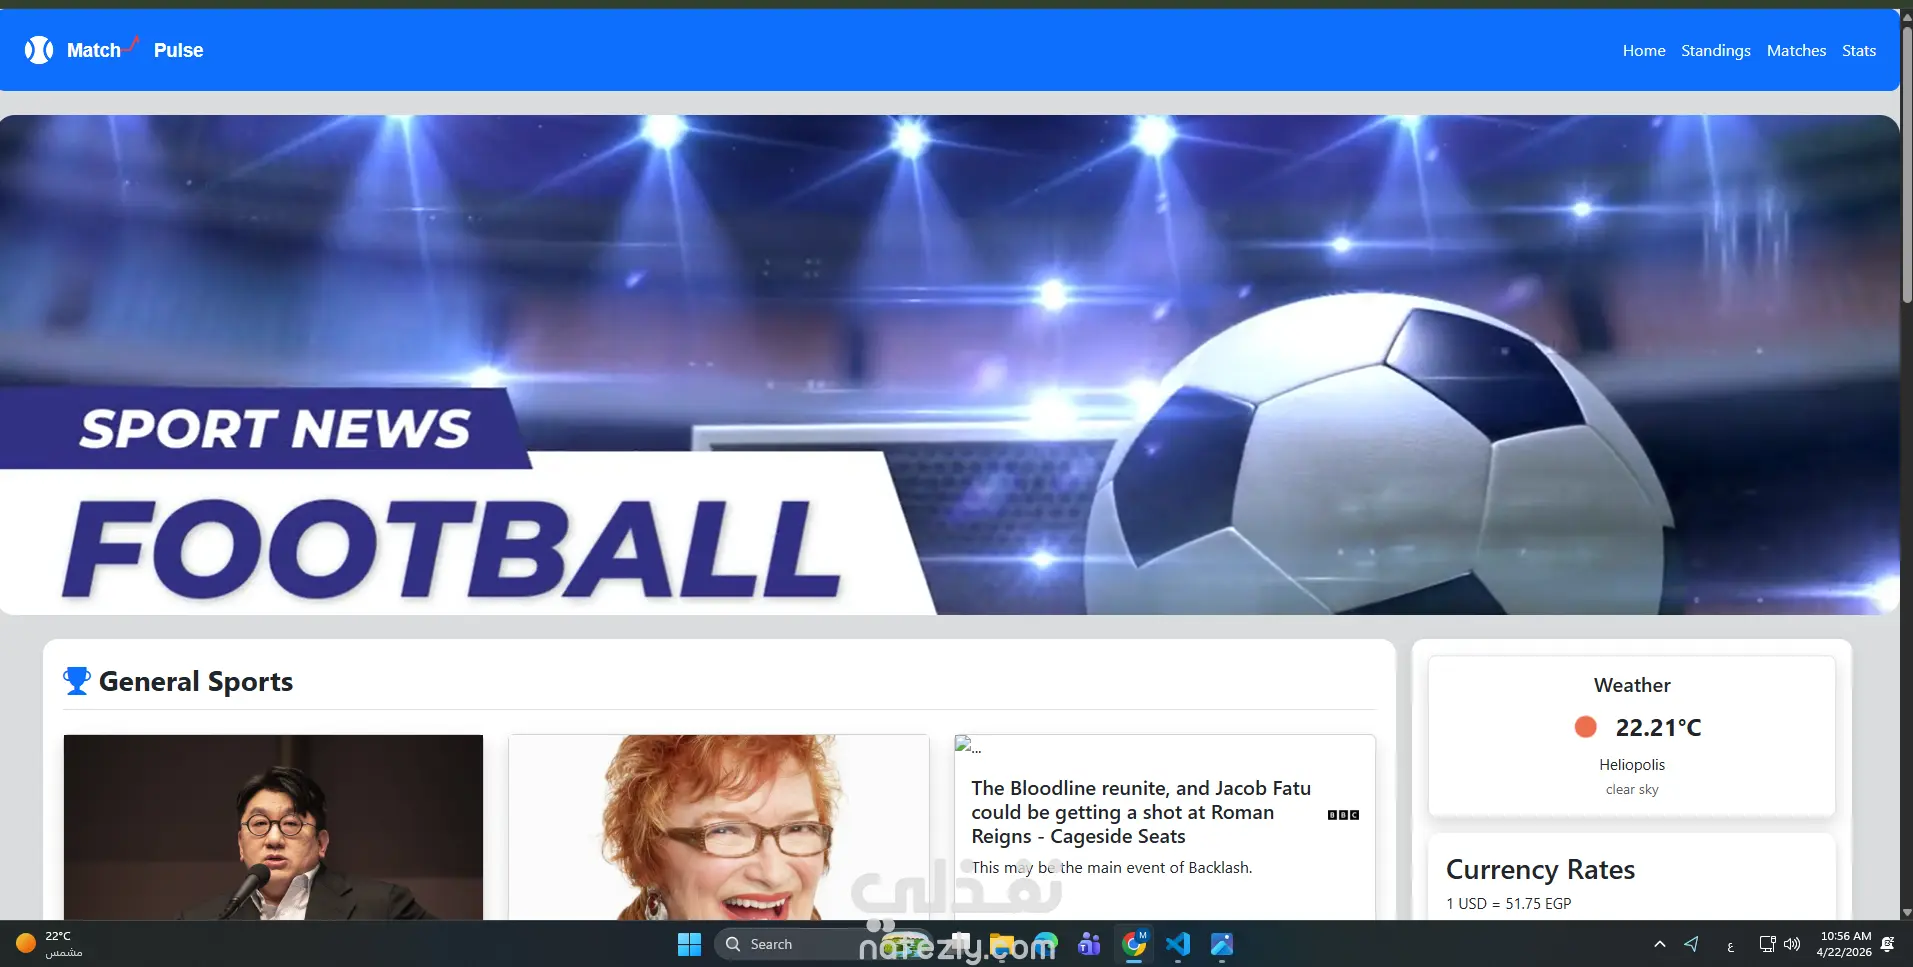Click the 22.21°C temperature value
Viewport: 1913px width, 967px height.
point(1658,728)
